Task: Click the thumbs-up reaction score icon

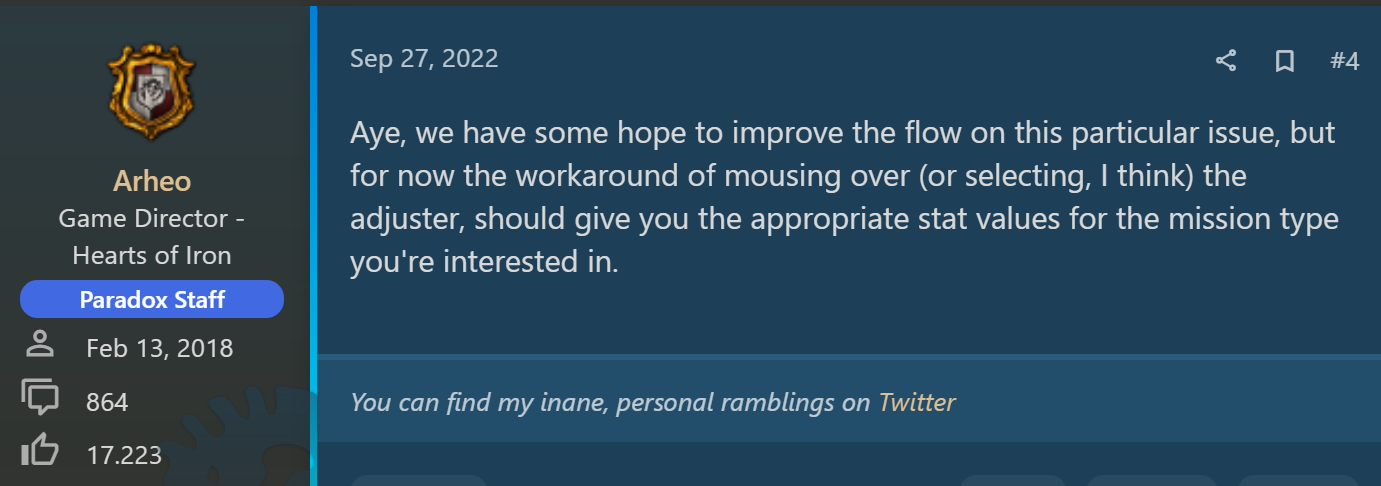Action: click(x=40, y=452)
